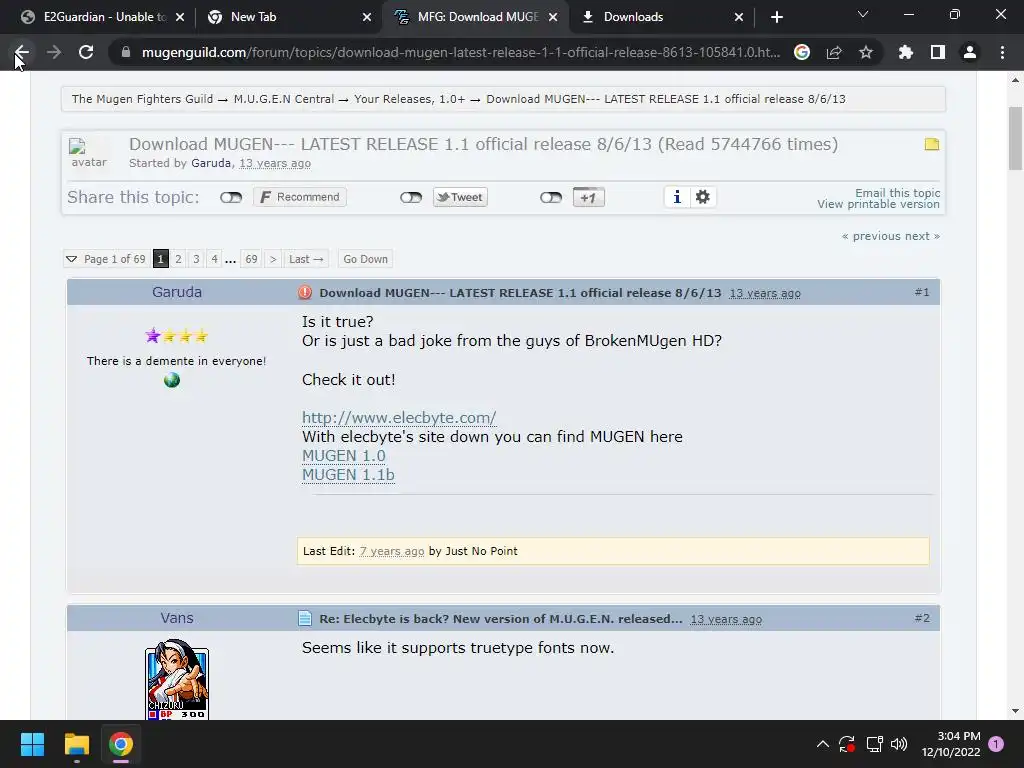Click the share info icon
1024x768 pixels.
677,197
